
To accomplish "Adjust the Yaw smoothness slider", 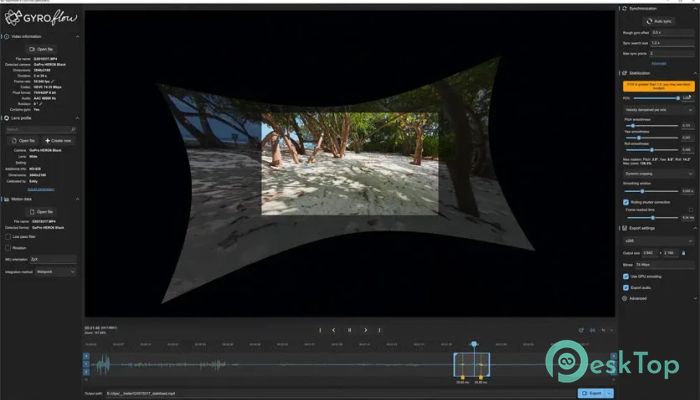I will coord(652,138).
